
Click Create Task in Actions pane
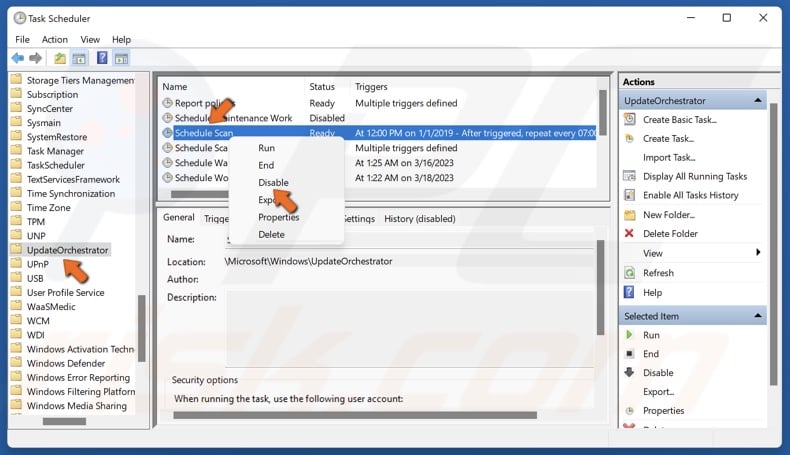[668, 139]
